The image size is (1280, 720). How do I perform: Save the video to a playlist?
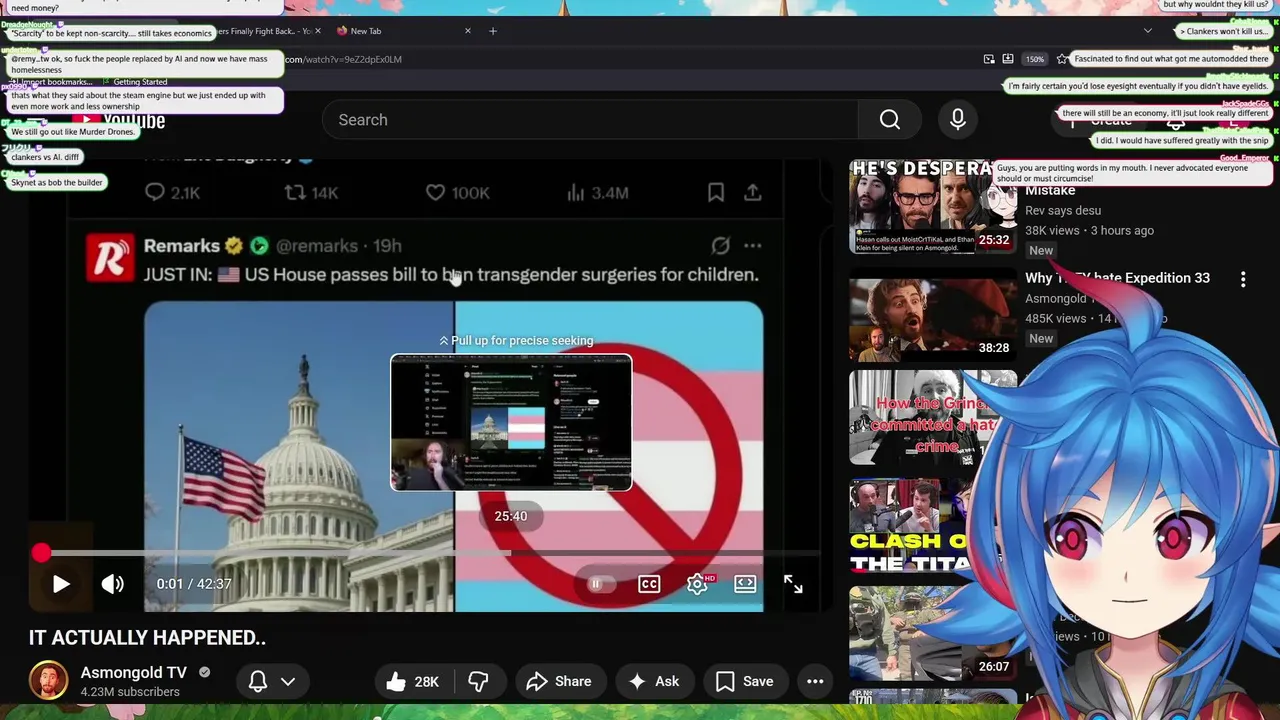point(745,681)
